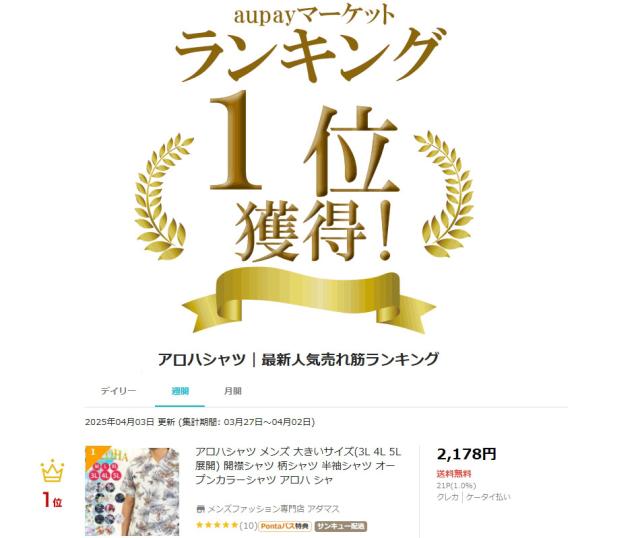Open the メンズファッション専門店 アダマス shop link
640x538 pixels.
pos(273,509)
